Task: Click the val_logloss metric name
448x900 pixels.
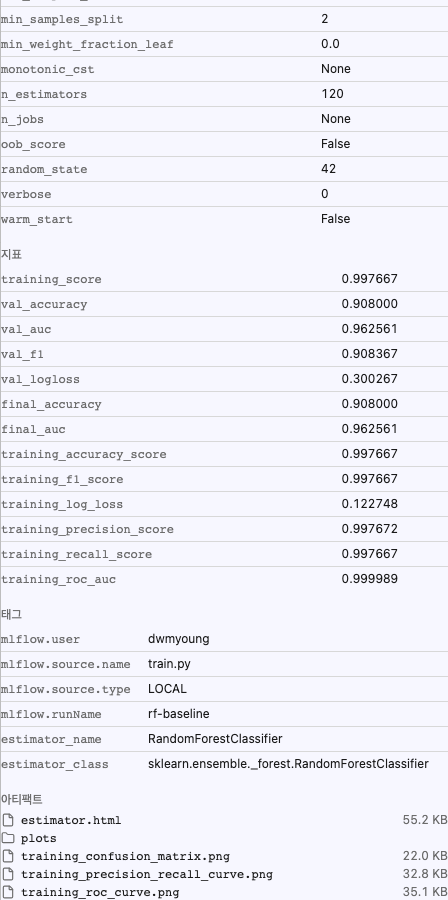Action: (40, 379)
